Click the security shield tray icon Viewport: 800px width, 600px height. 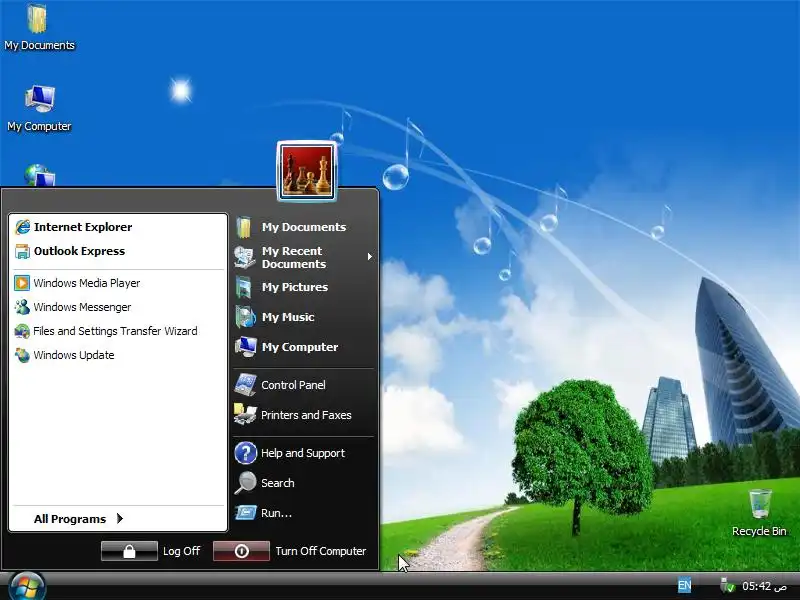click(727, 586)
